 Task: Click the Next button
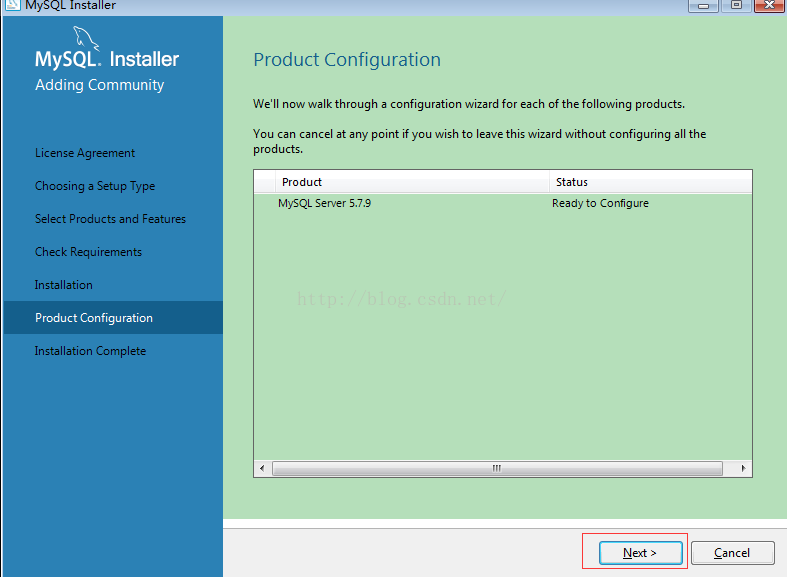coord(640,553)
